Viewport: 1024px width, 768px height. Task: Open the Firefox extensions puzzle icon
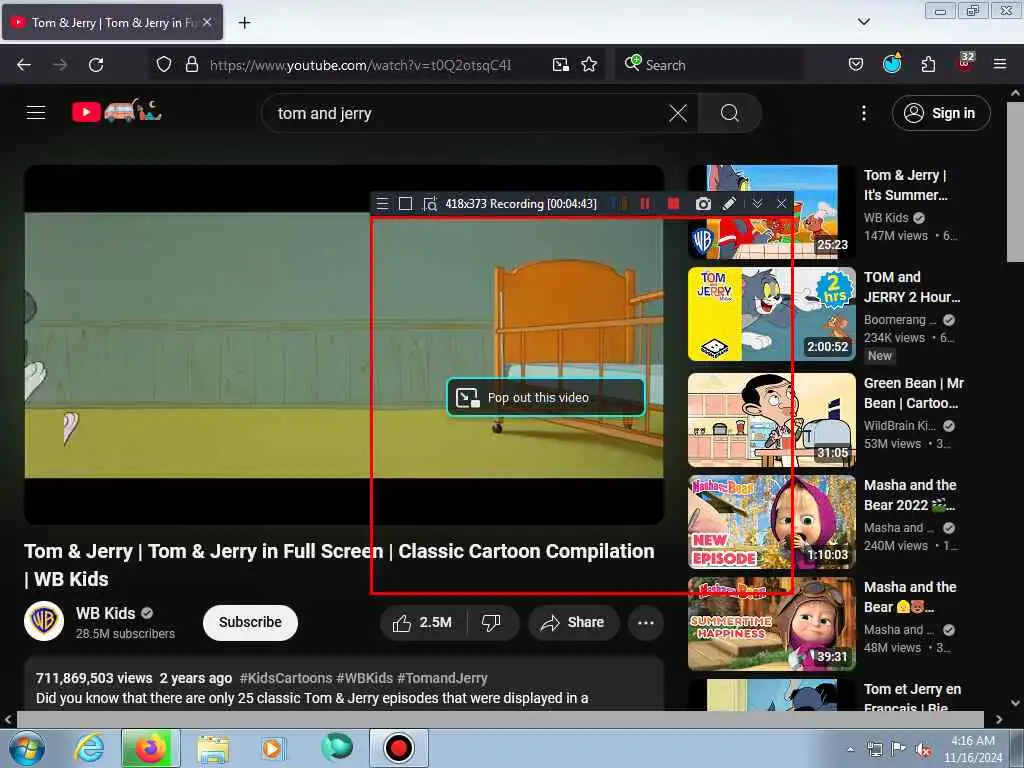928,65
